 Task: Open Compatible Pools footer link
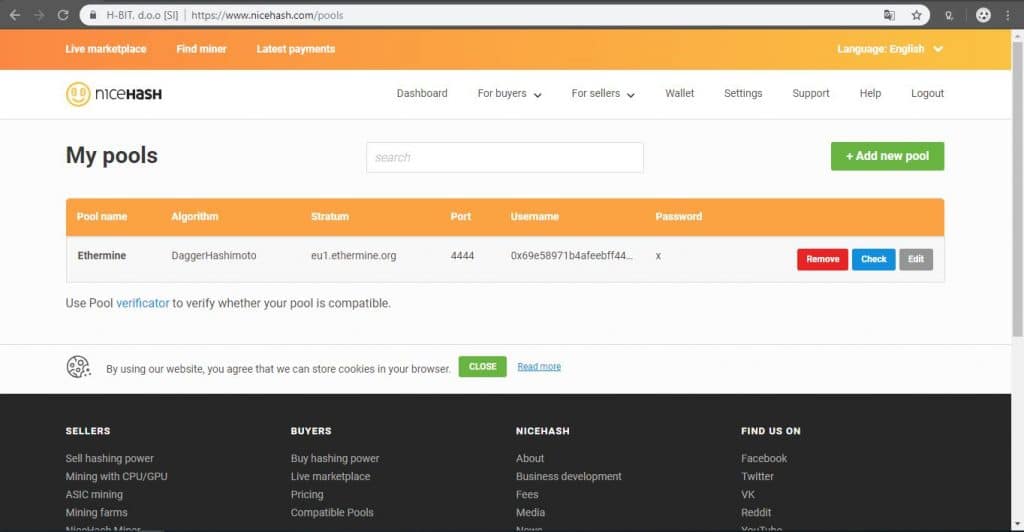click(x=332, y=512)
